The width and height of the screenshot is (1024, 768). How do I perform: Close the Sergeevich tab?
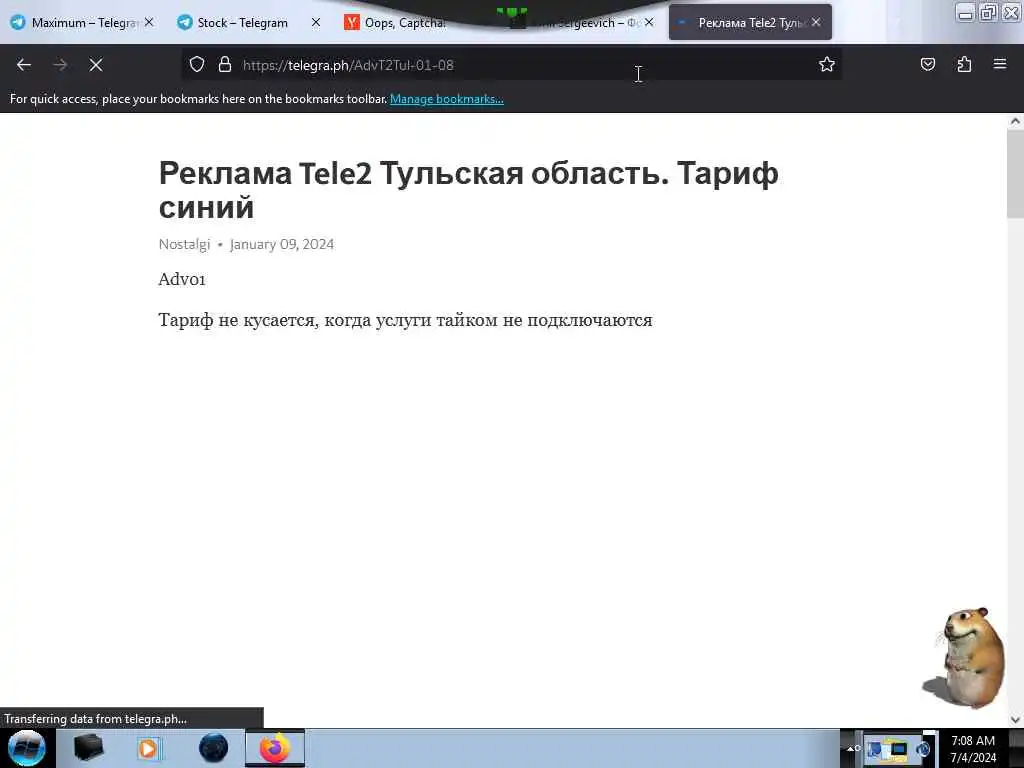pyautogui.click(x=649, y=22)
